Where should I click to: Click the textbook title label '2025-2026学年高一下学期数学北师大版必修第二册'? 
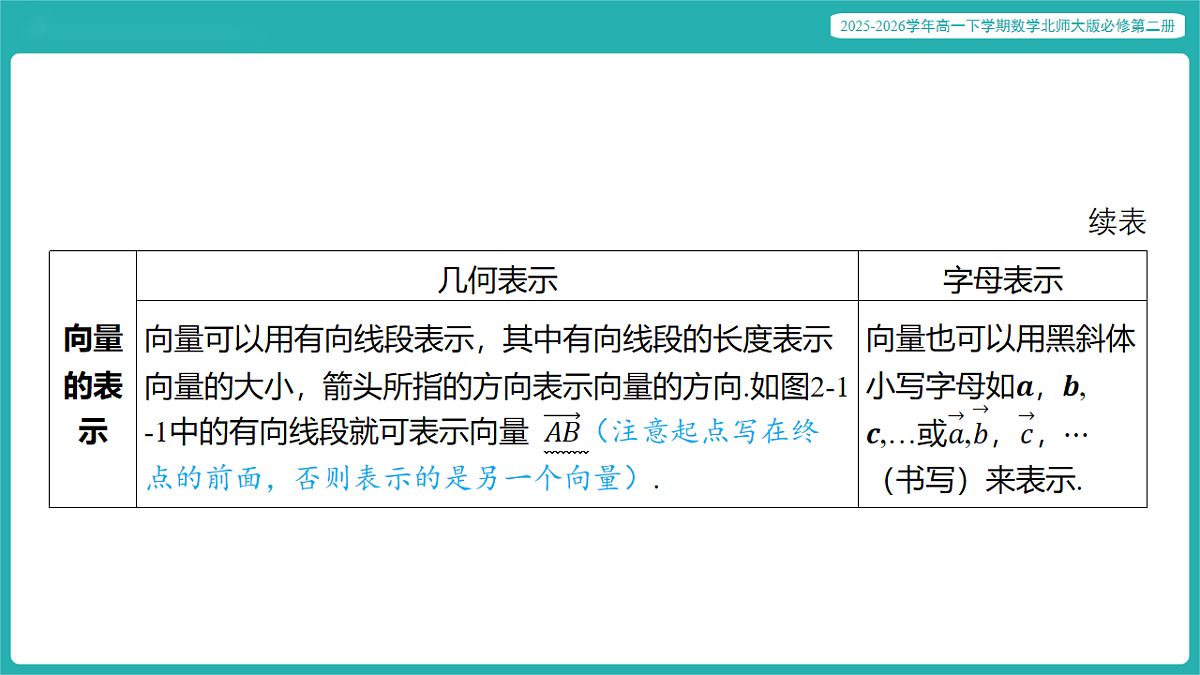click(1007, 28)
